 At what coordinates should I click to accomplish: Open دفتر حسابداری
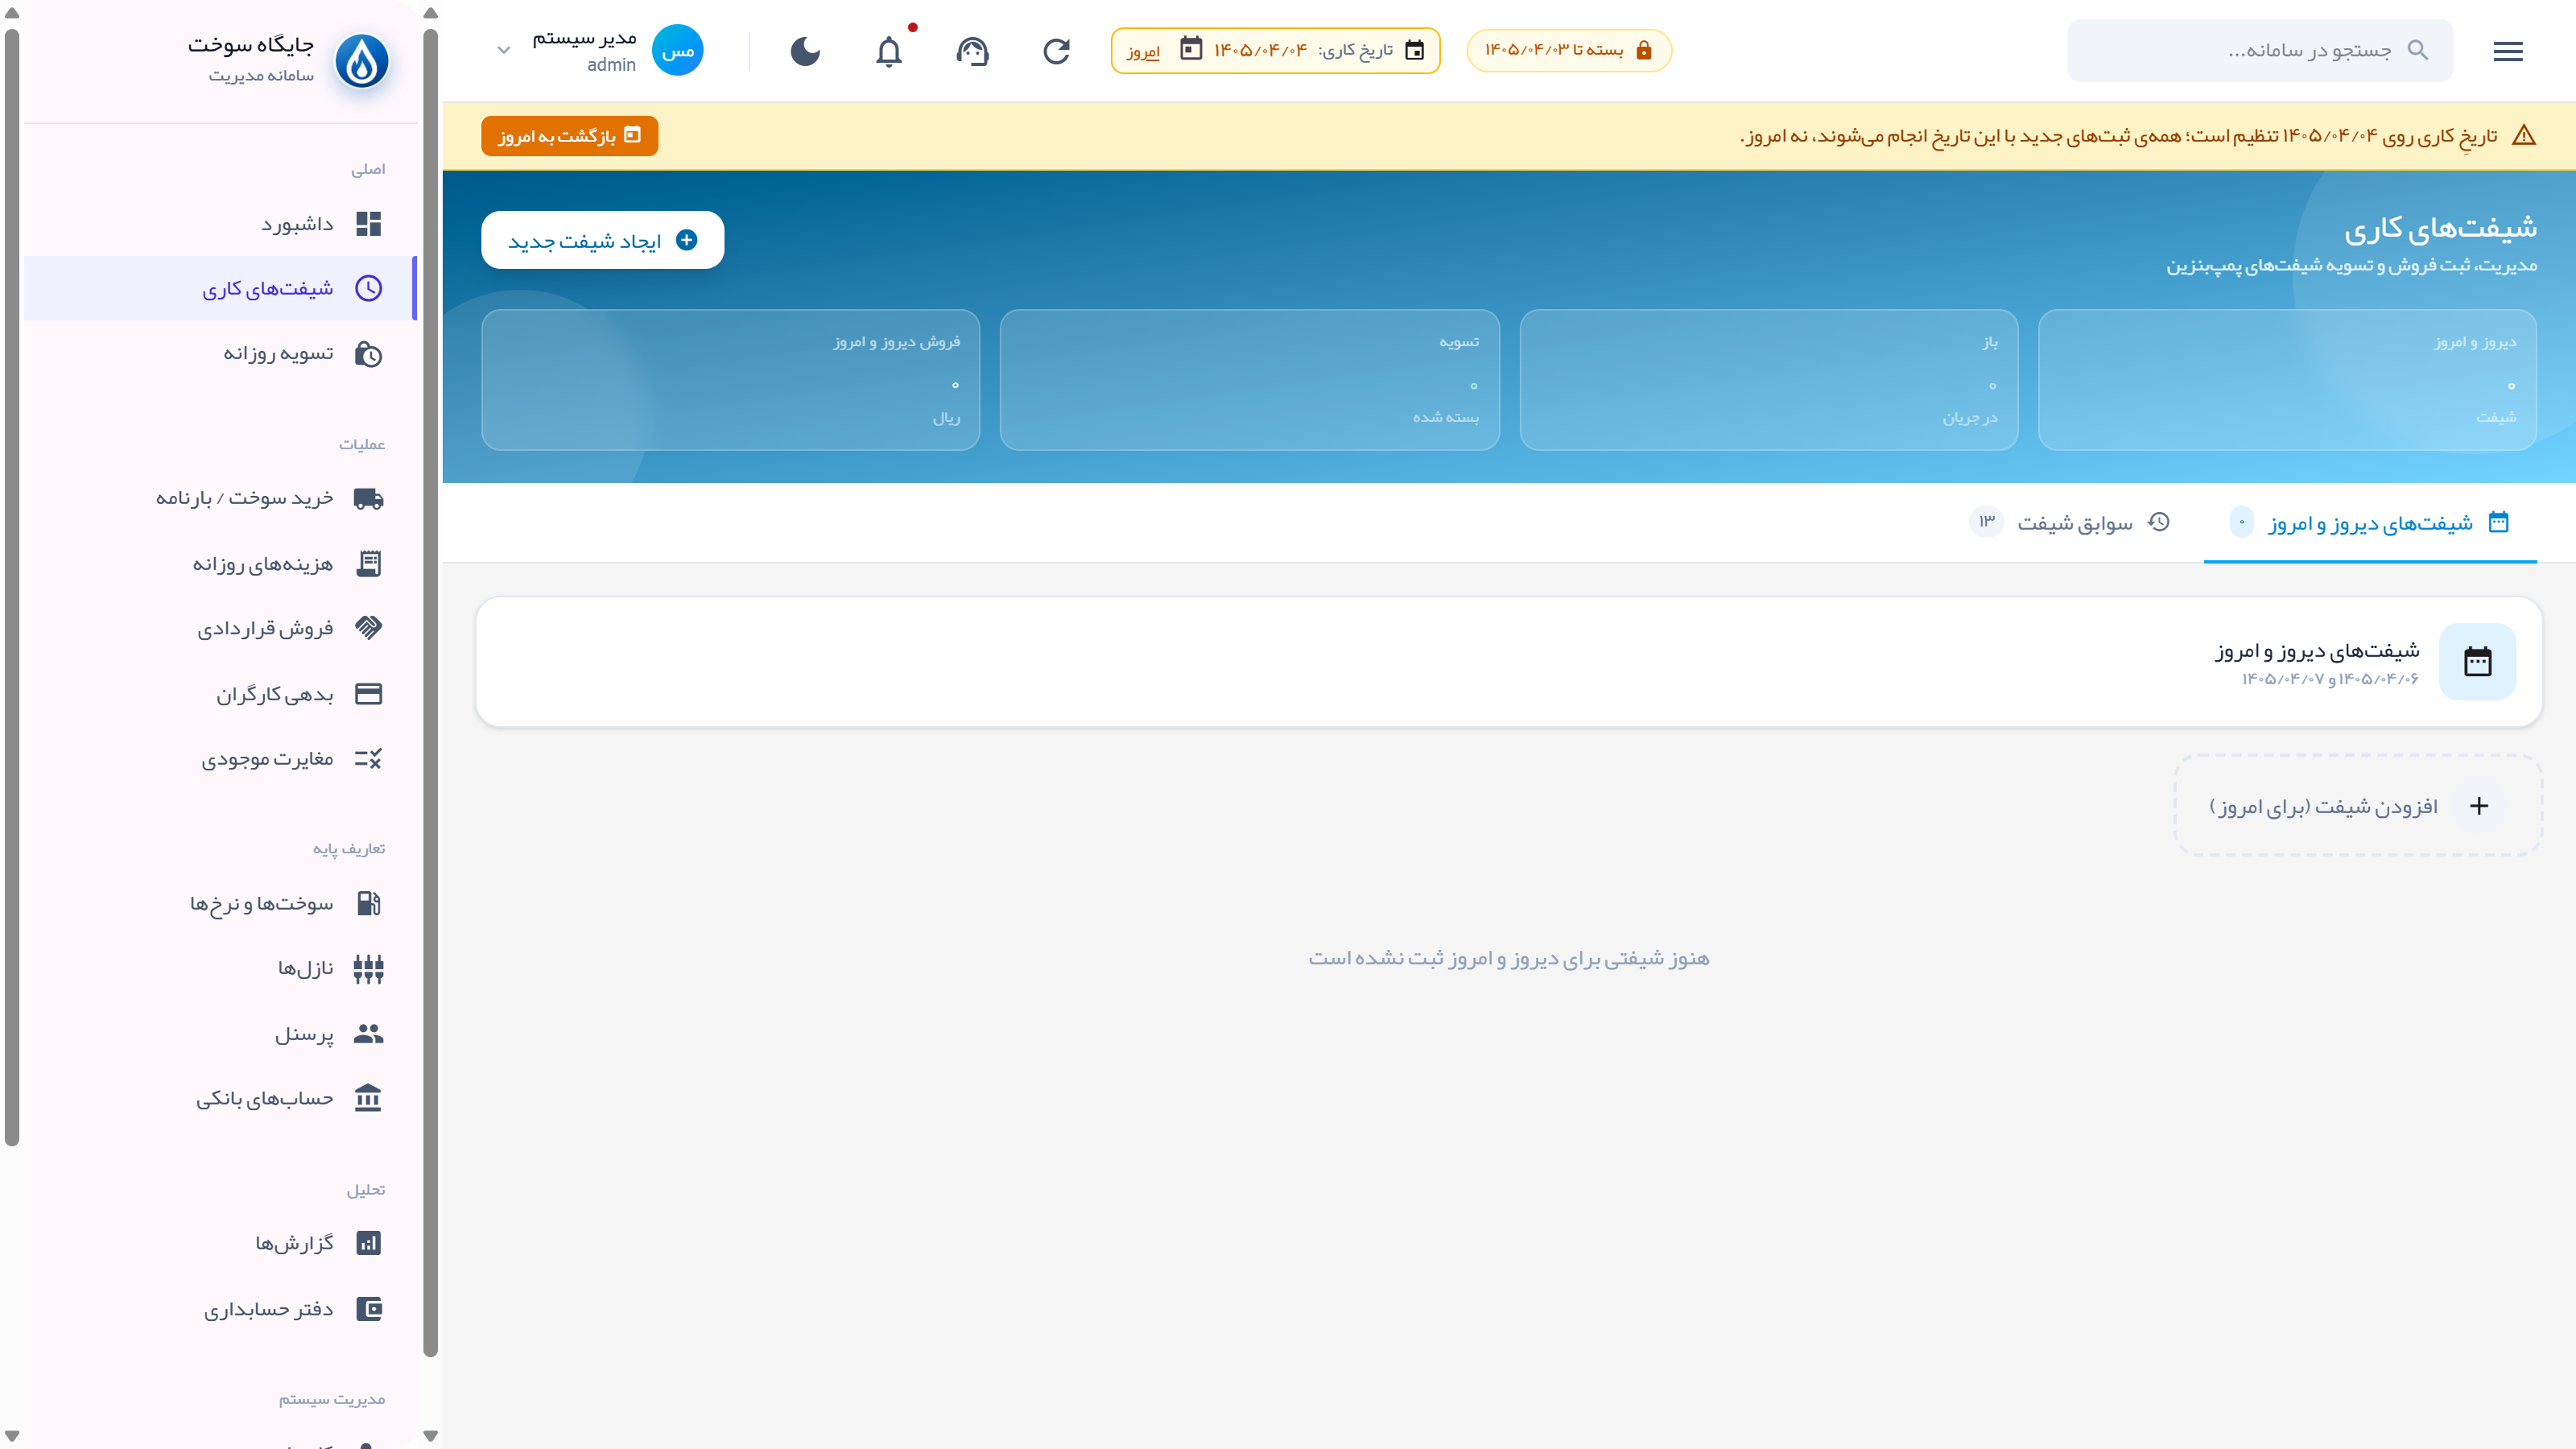(218, 1309)
